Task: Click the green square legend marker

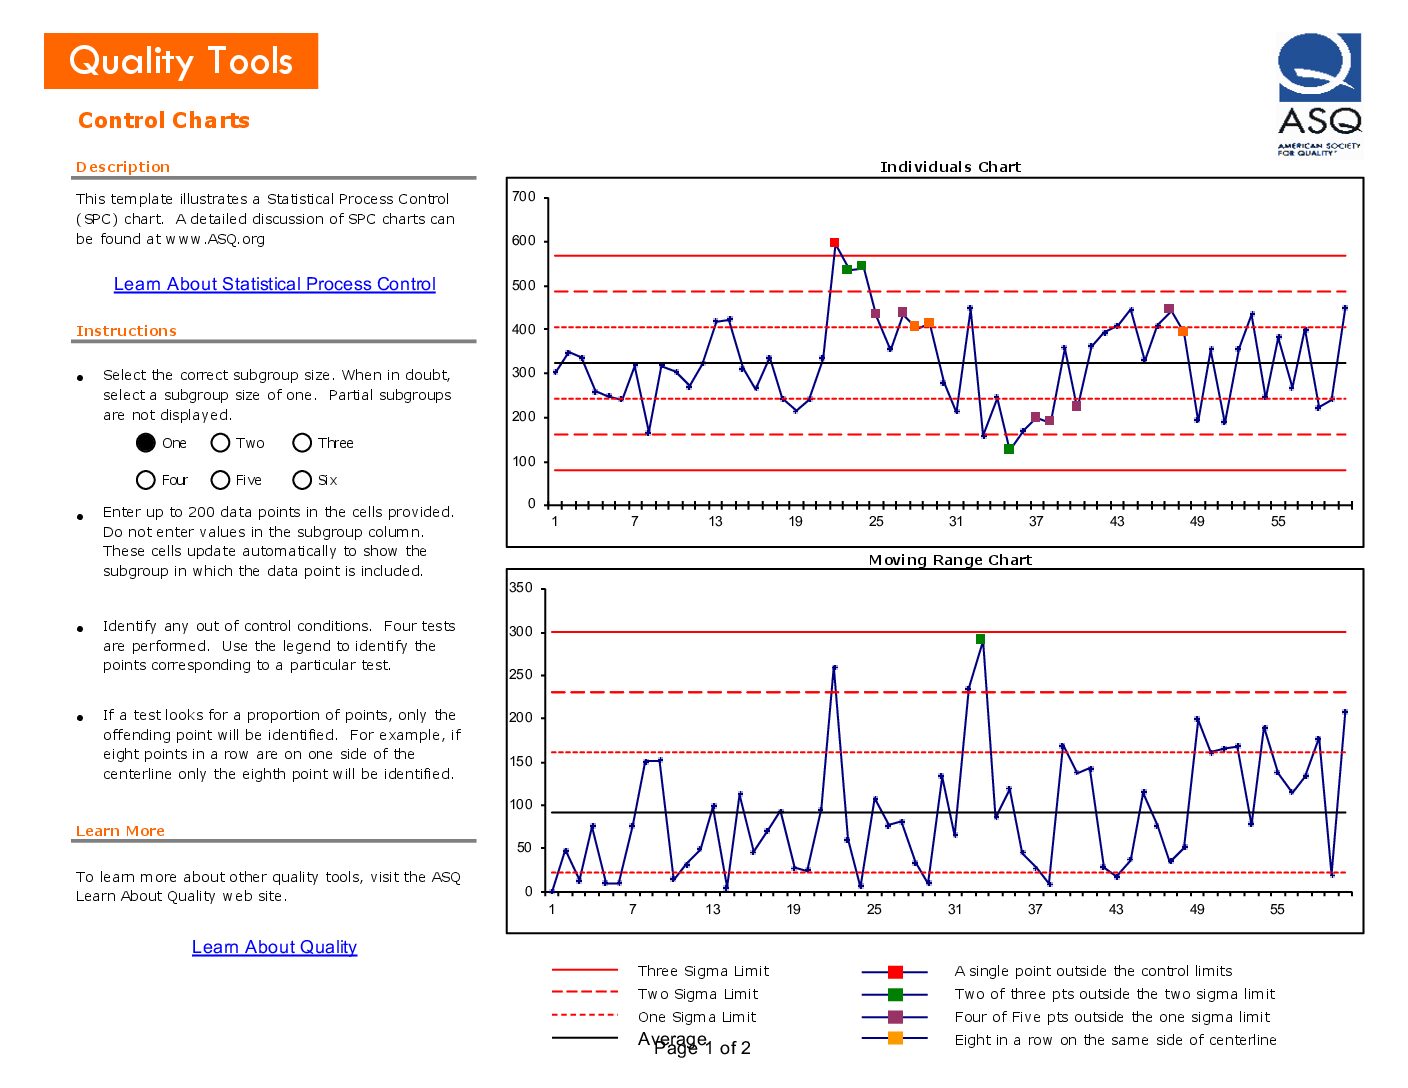Action: [895, 995]
